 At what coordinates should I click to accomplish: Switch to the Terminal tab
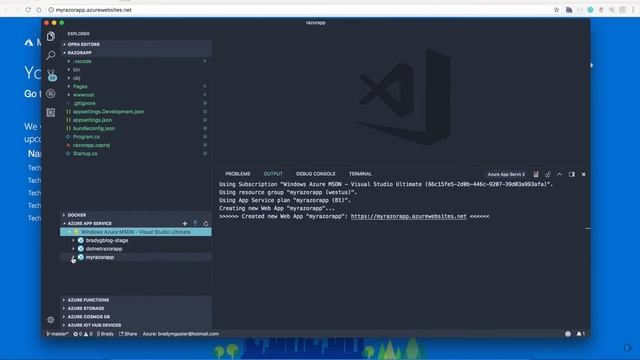point(360,174)
